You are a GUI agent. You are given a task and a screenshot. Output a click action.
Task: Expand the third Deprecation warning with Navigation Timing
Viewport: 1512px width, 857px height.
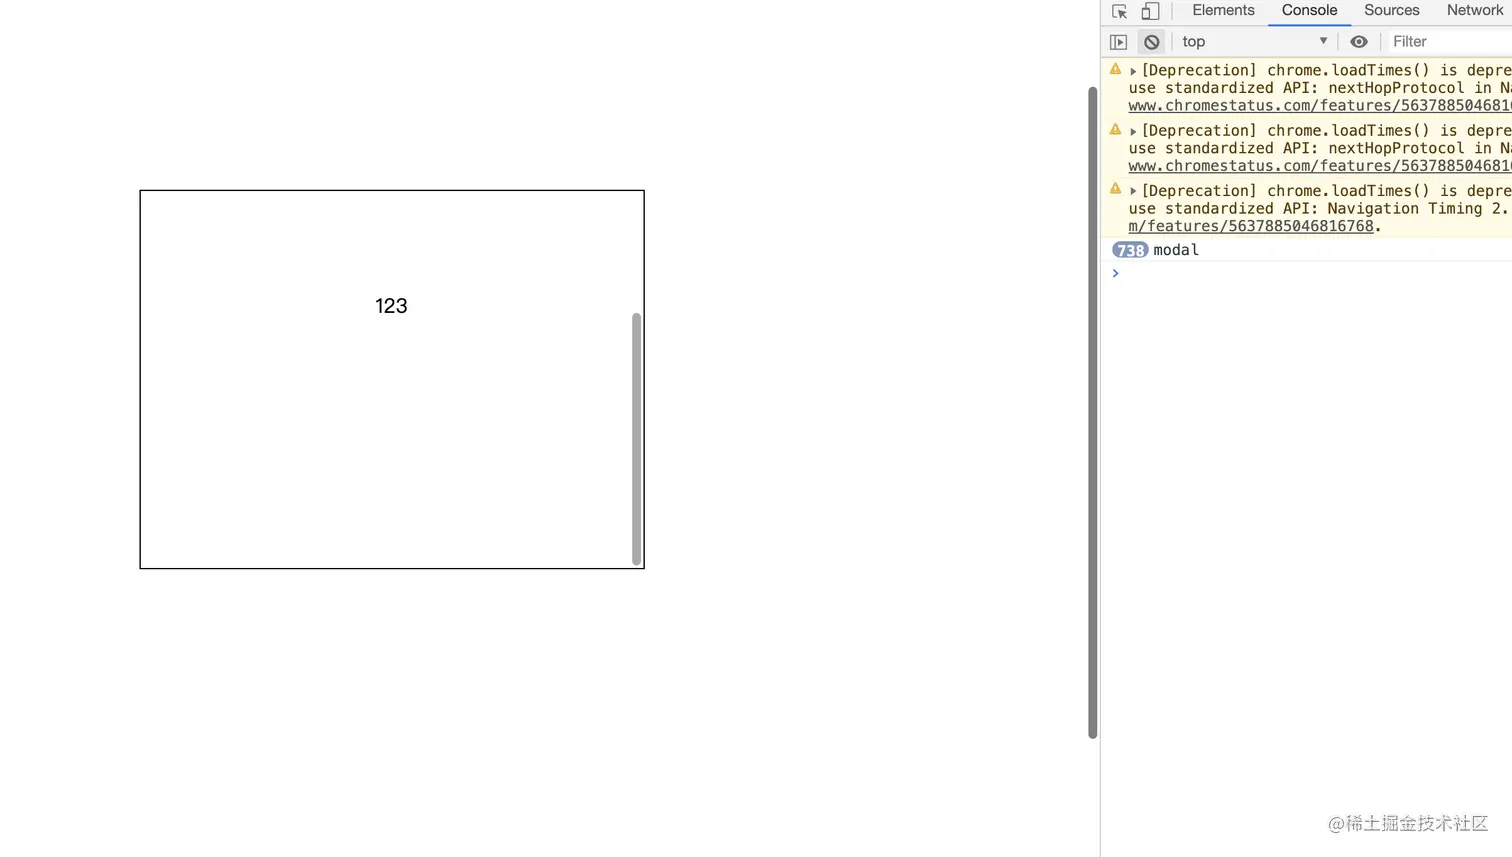1133,191
